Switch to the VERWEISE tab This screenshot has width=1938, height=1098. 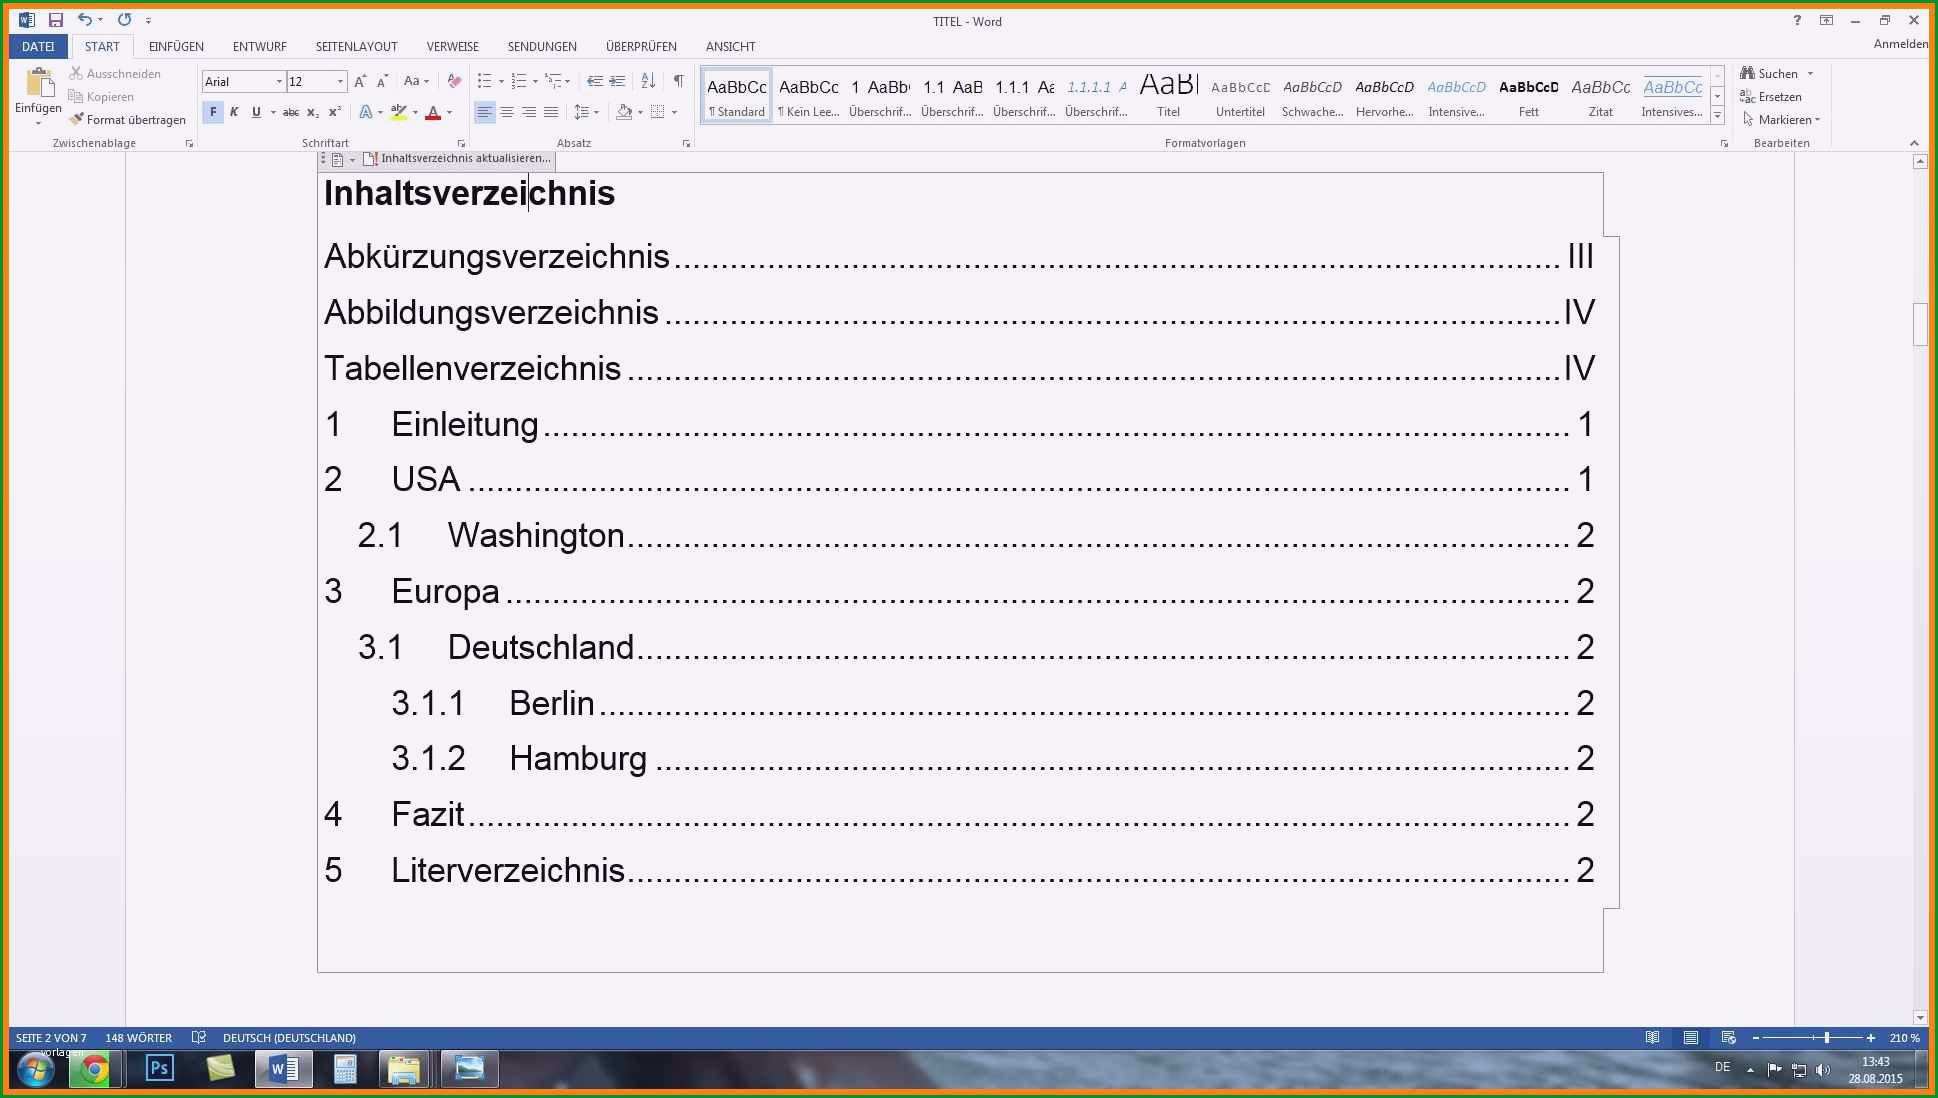tap(452, 46)
